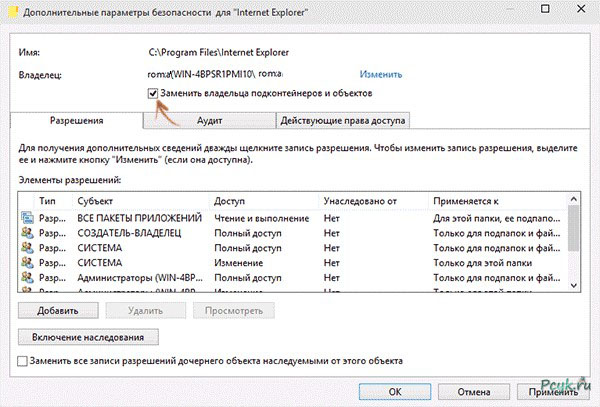Click the Администраторы row user icon
600x407 pixels.
28,277
